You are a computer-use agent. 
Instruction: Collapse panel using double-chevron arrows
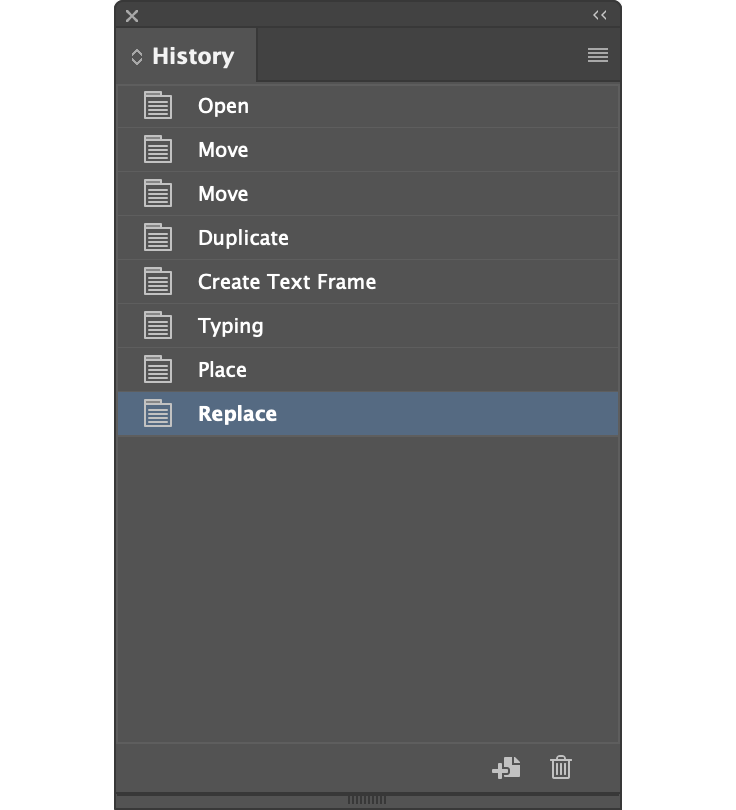pyautogui.click(x=600, y=15)
